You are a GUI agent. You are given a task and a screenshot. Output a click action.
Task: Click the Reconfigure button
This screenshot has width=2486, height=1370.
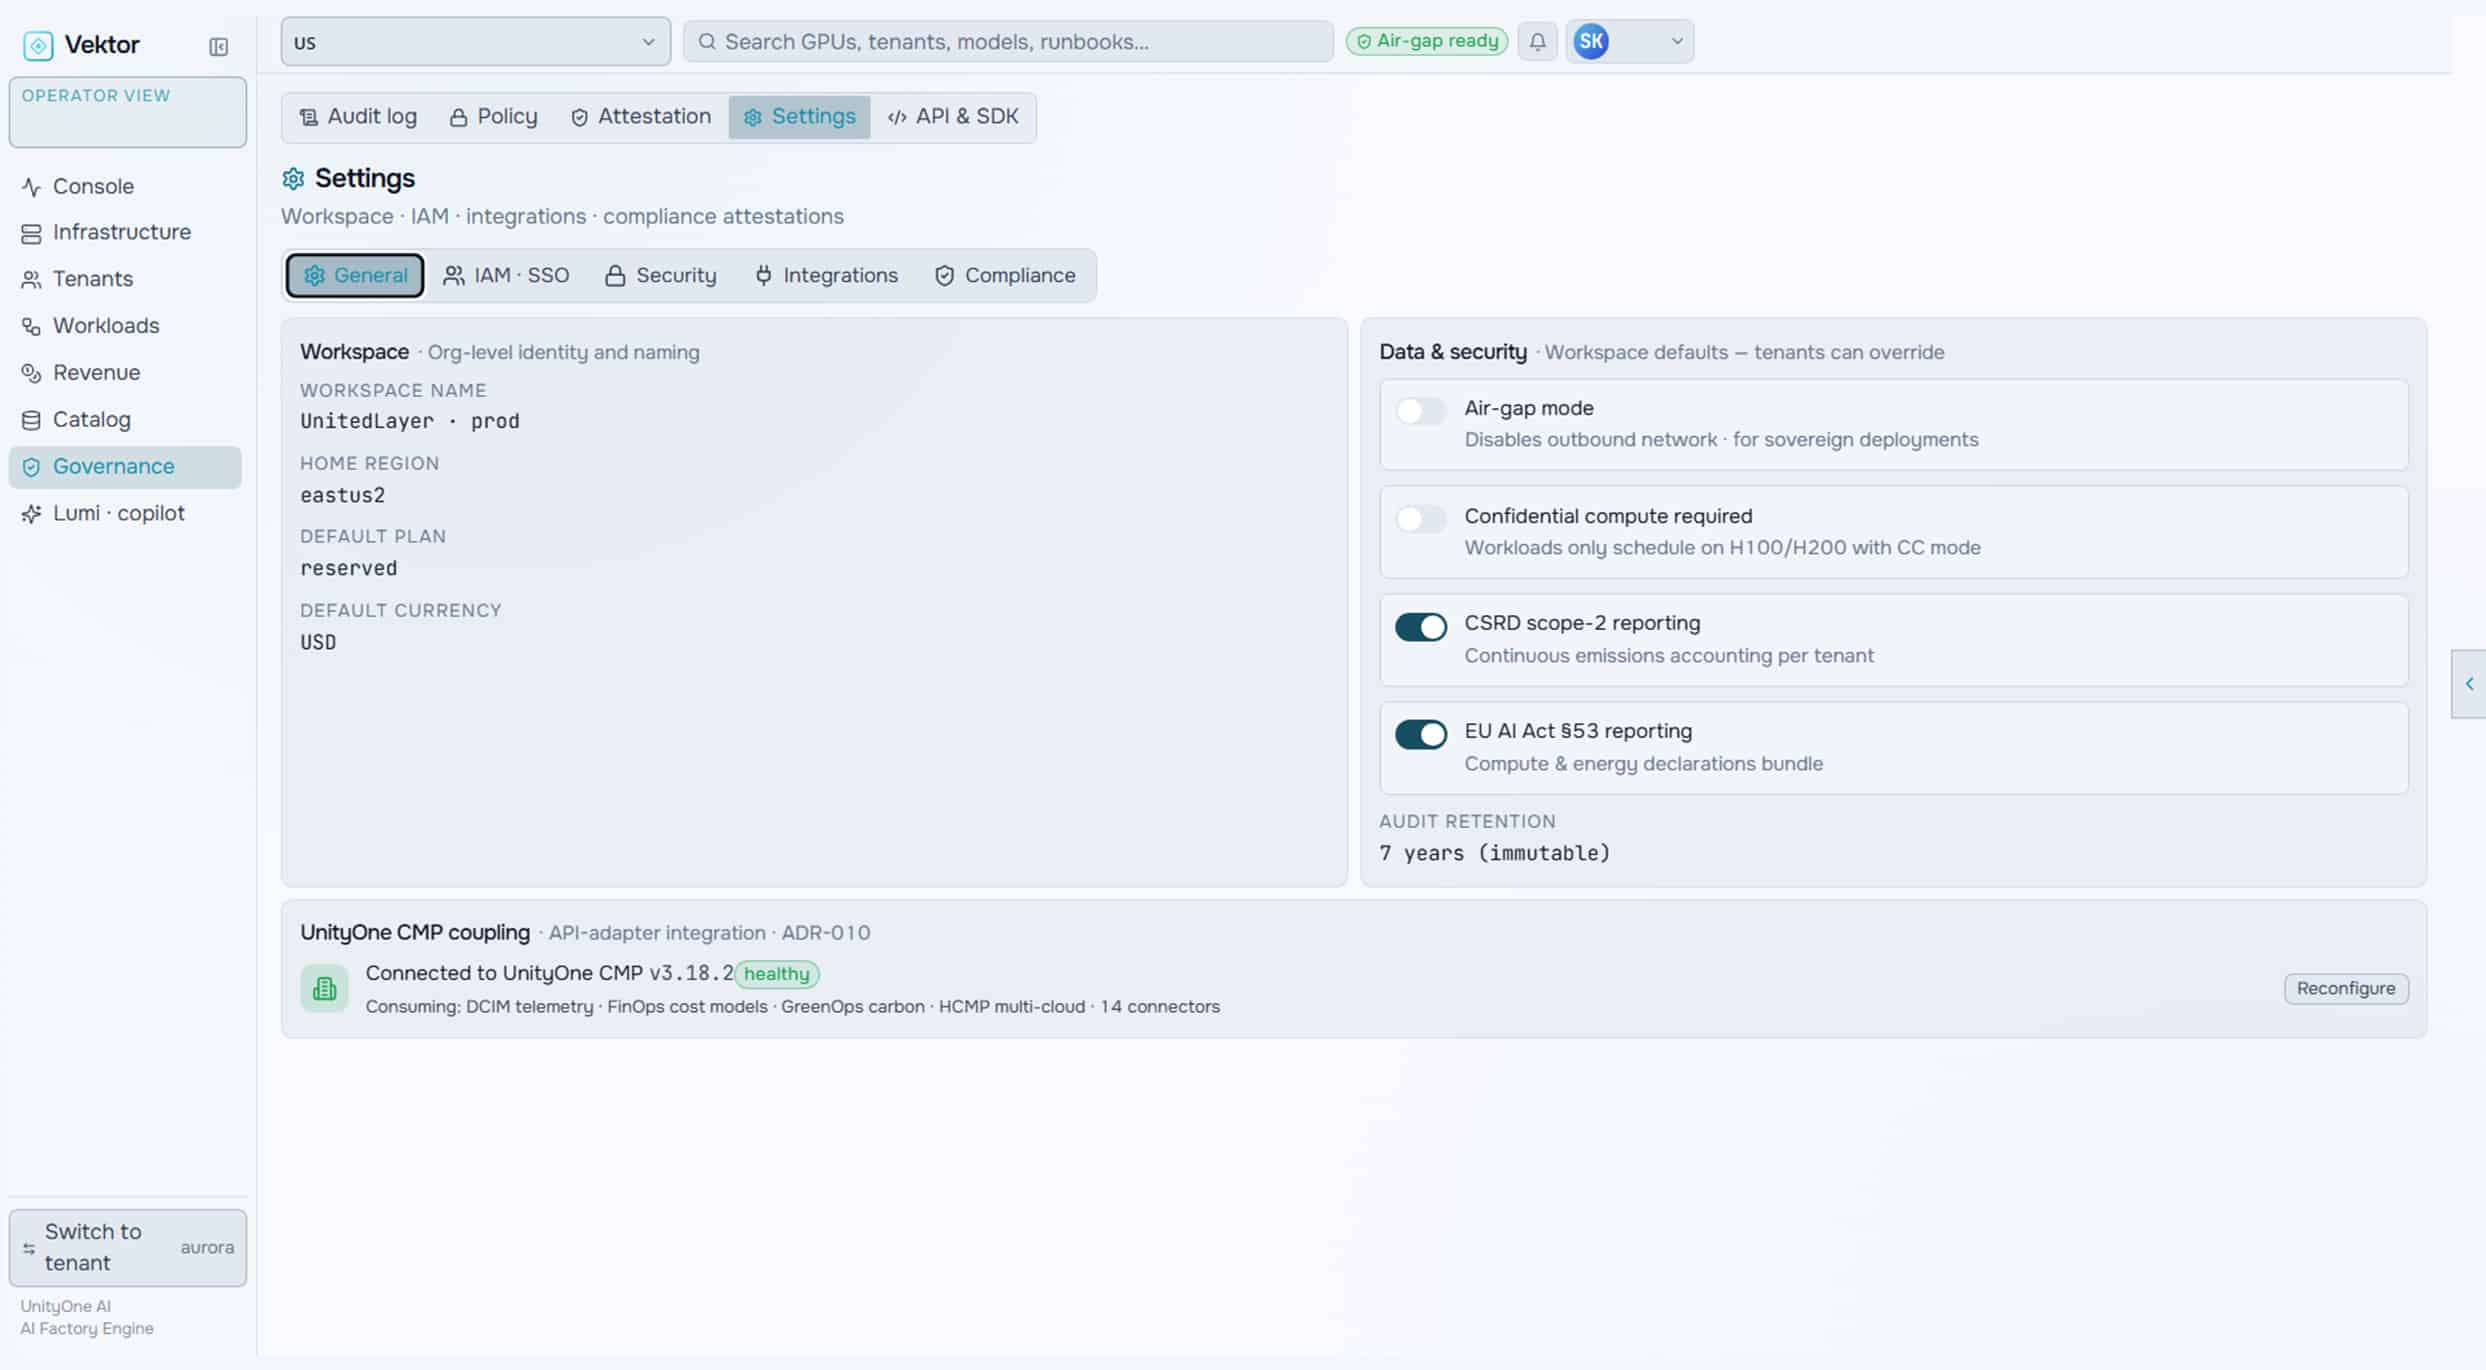pyautogui.click(x=2346, y=988)
